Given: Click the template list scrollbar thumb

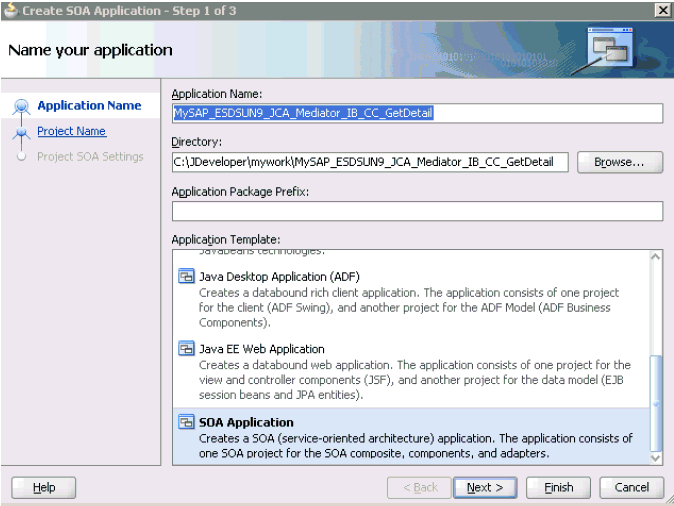Looking at the screenshot, I should pos(656,403).
